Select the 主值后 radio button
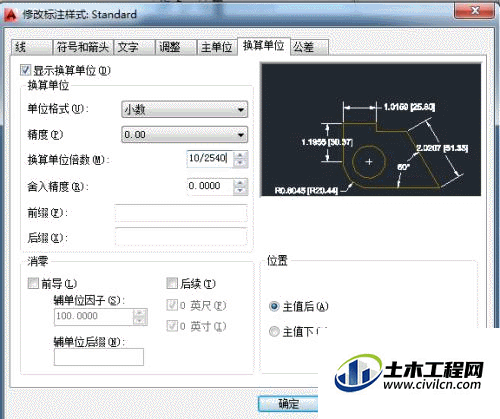The width and height of the screenshot is (500, 419). [x=274, y=306]
